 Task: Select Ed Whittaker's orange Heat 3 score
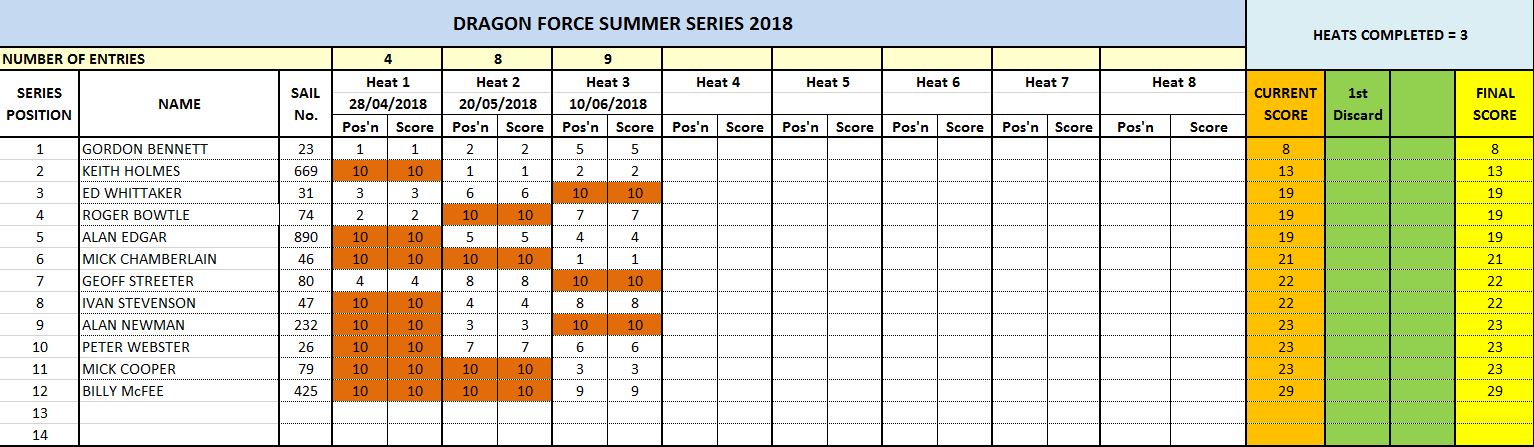pyautogui.click(x=635, y=193)
